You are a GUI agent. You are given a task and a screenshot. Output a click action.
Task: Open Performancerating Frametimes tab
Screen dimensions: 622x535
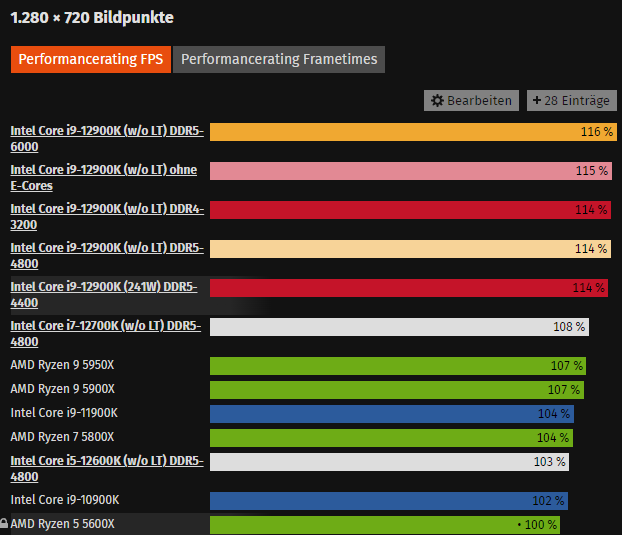point(279,59)
